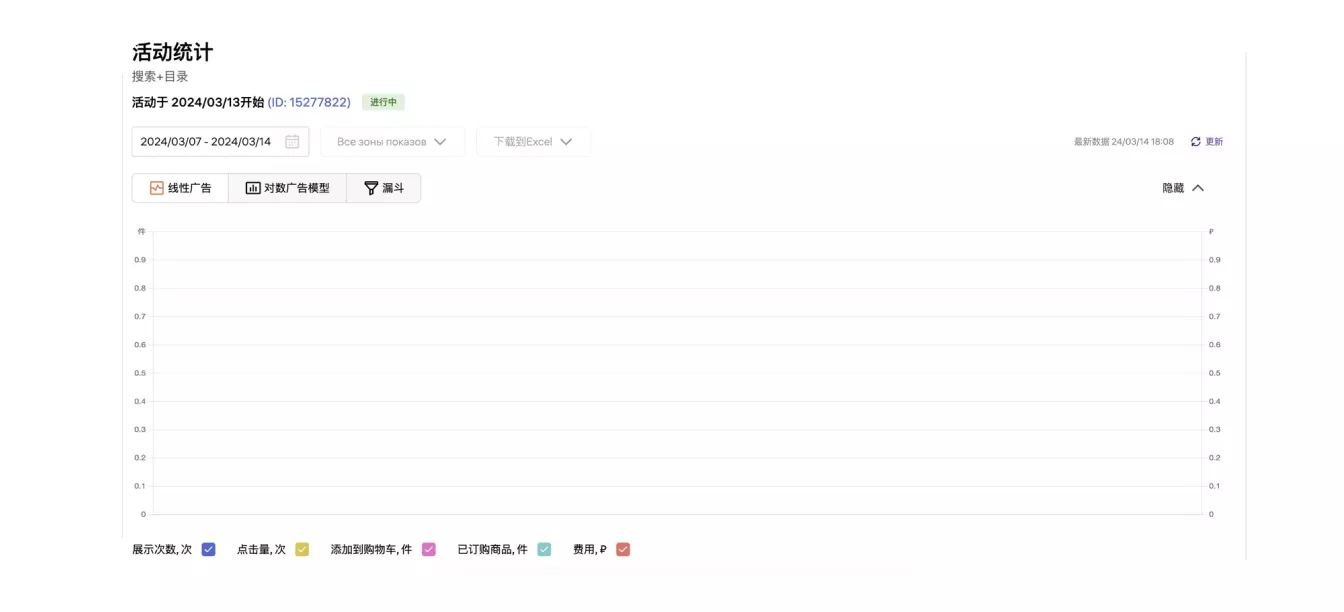Open the calendar icon in date field

coord(292,142)
